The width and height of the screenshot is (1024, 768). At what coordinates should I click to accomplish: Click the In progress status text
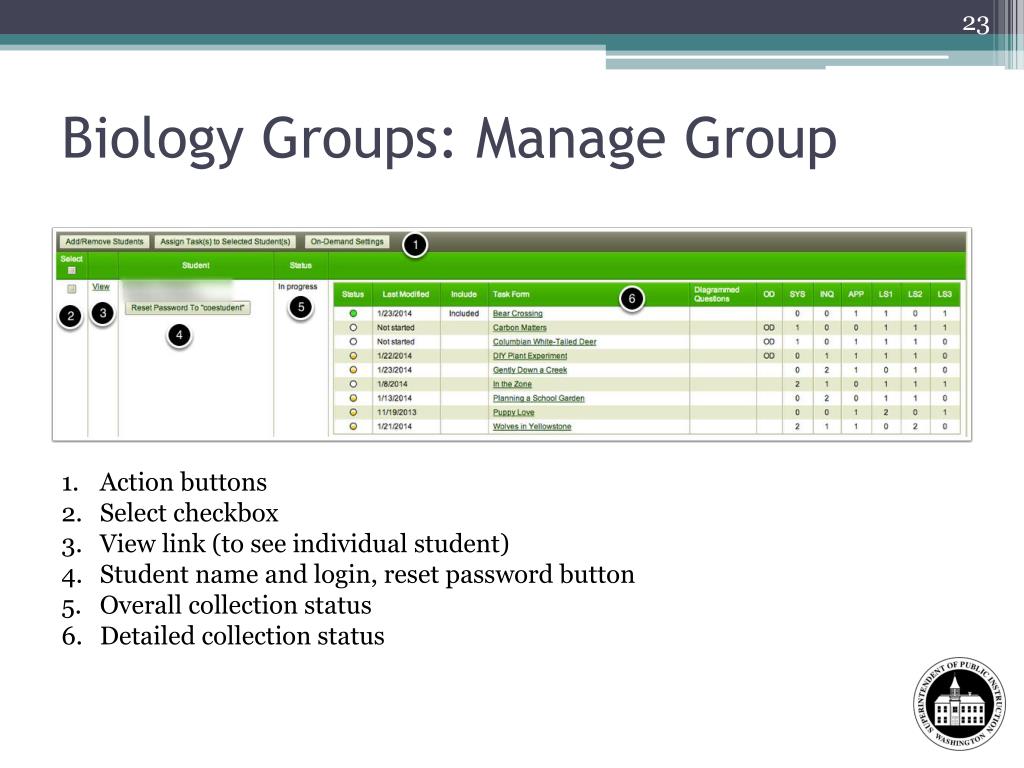coord(297,287)
